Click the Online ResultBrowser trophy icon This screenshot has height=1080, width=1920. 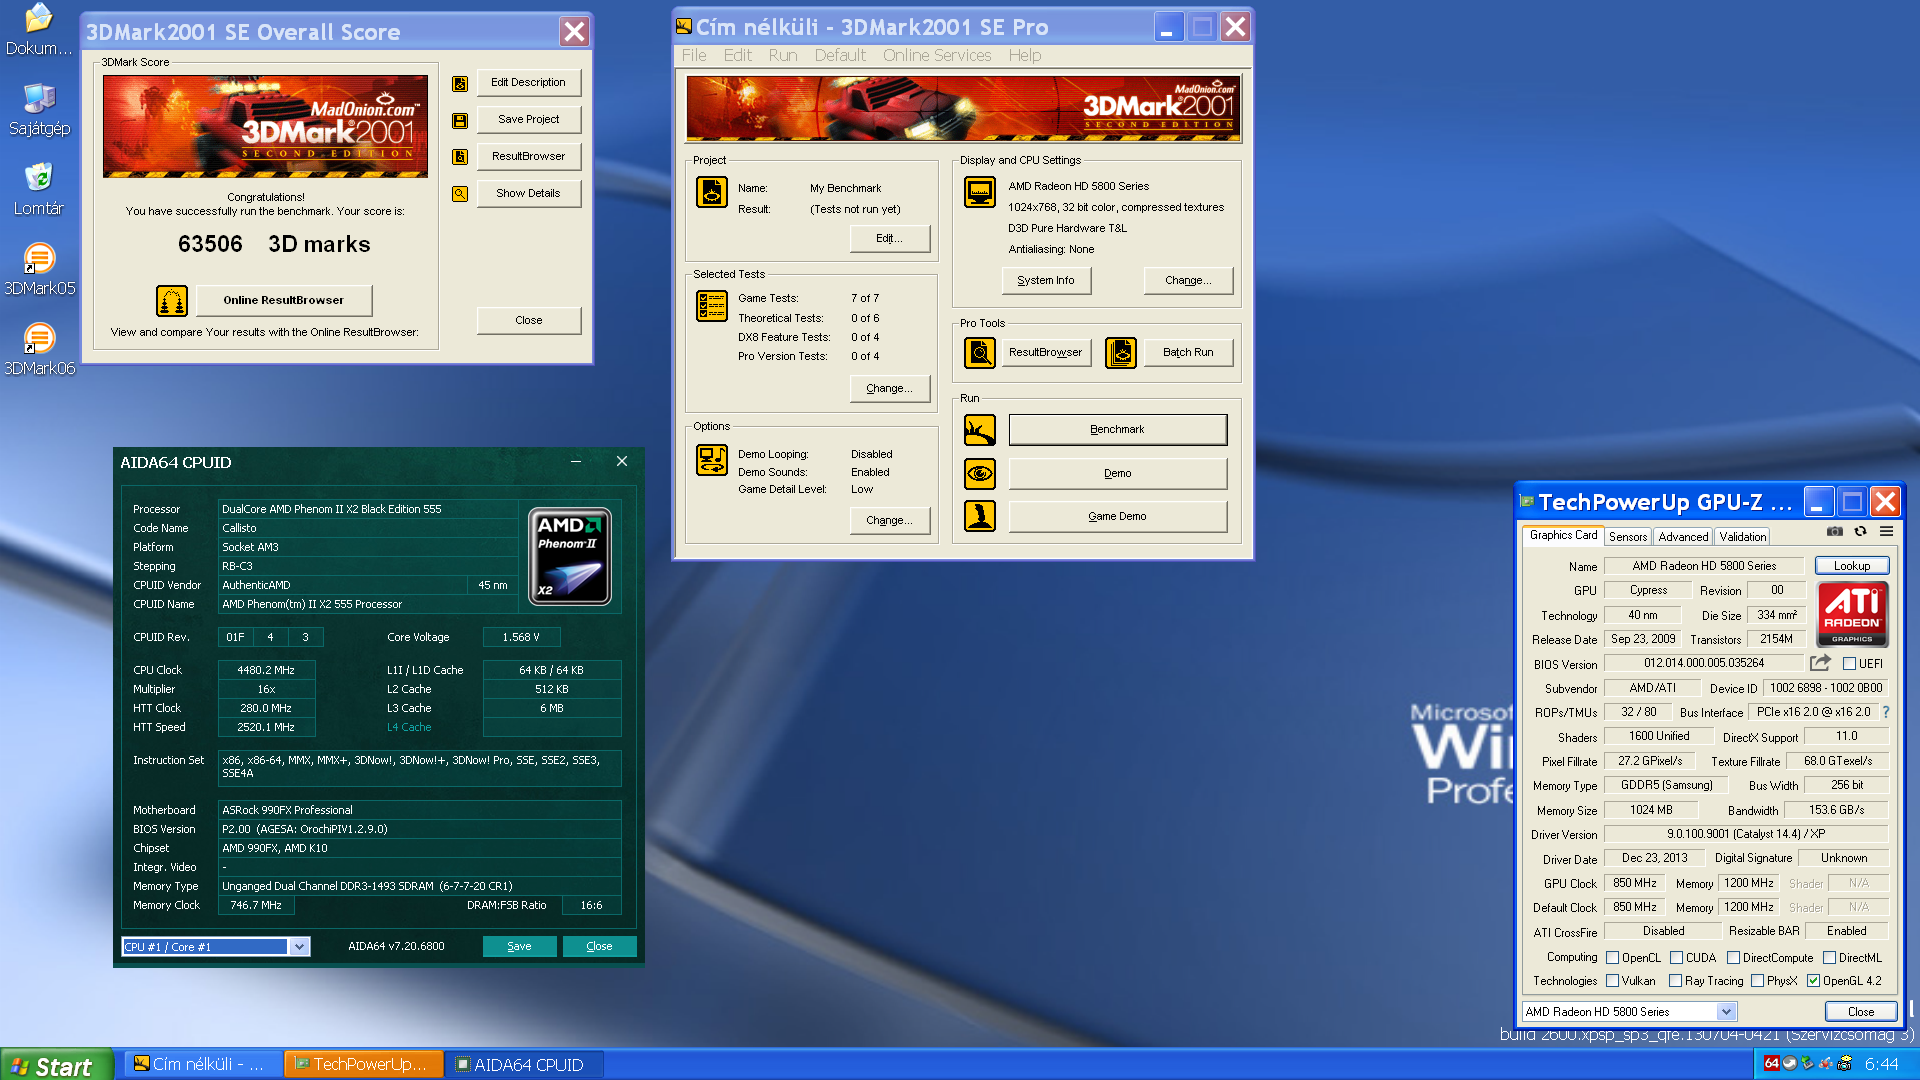[172, 300]
